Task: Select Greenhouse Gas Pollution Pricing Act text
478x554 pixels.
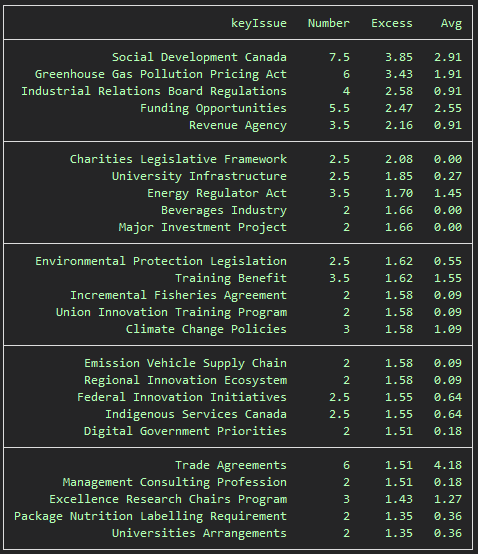Action: [161, 74]
